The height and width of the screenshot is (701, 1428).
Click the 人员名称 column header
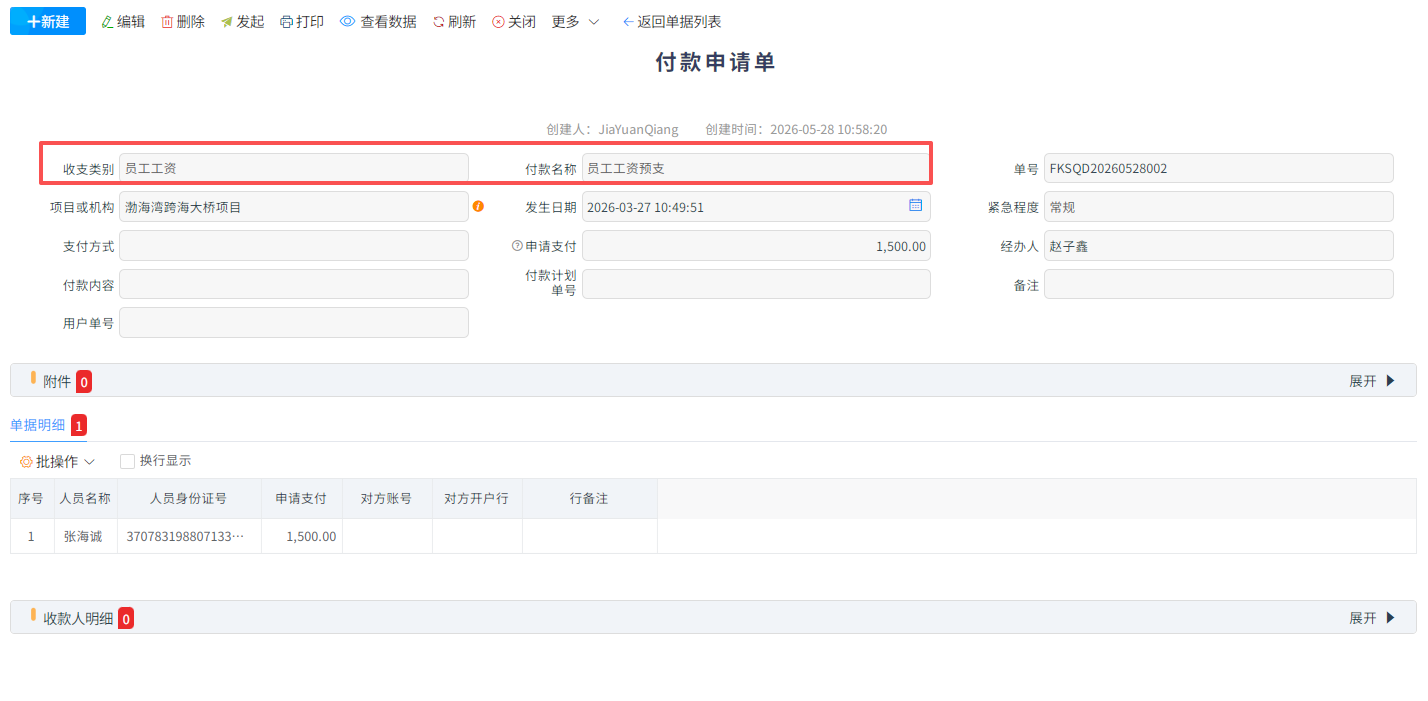(x=85, y=498)
